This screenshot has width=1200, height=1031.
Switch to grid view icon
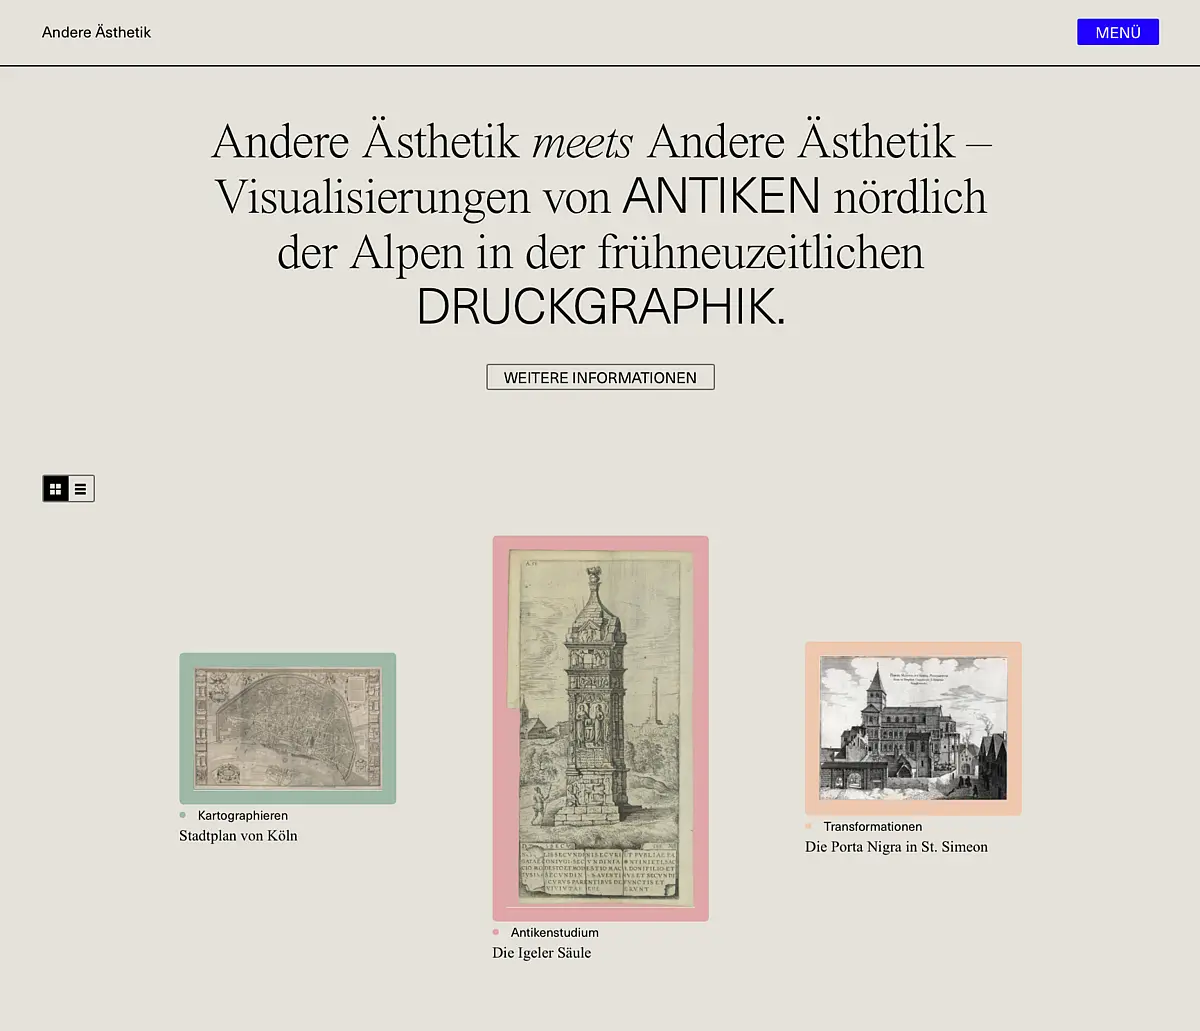coord(56,488)
